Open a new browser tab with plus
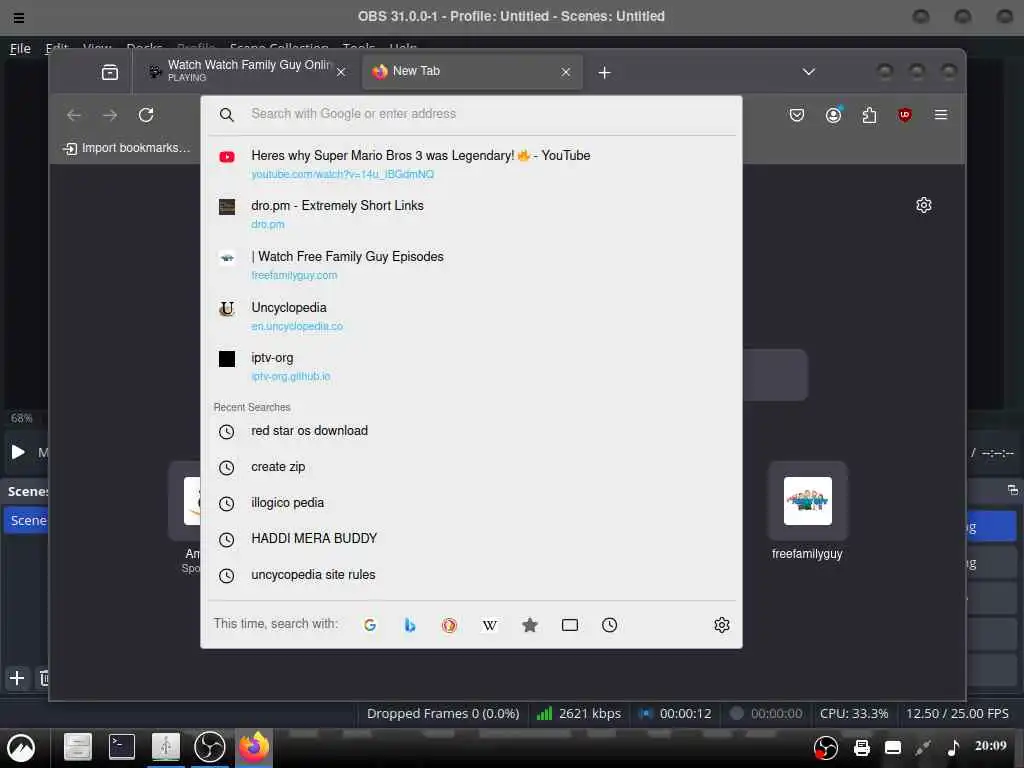Viewport: 1024px width, 768px height. 604,72
